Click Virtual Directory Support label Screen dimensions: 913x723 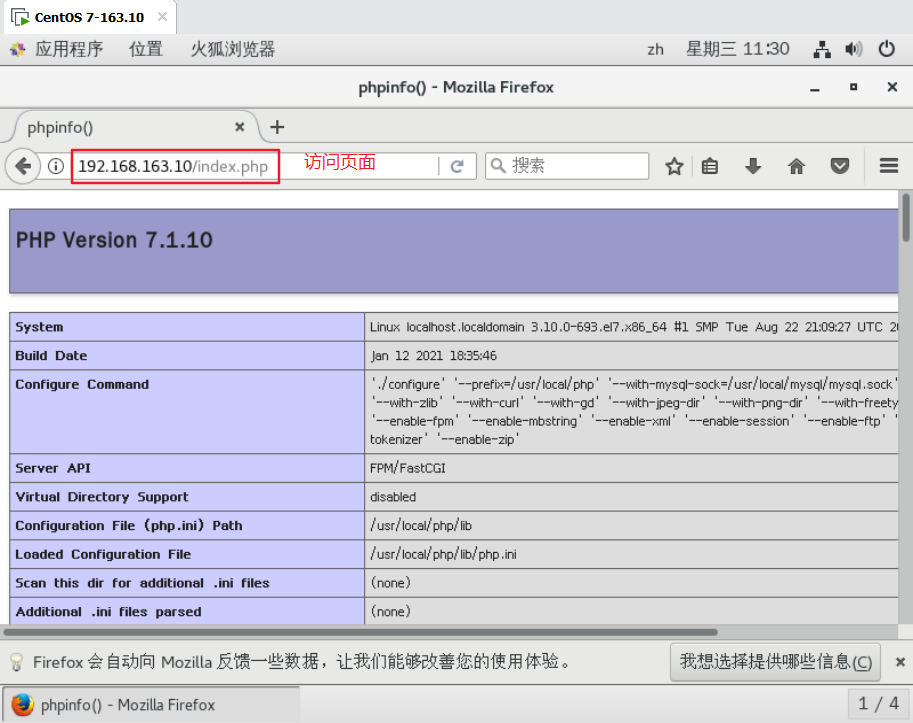point(102,497)
